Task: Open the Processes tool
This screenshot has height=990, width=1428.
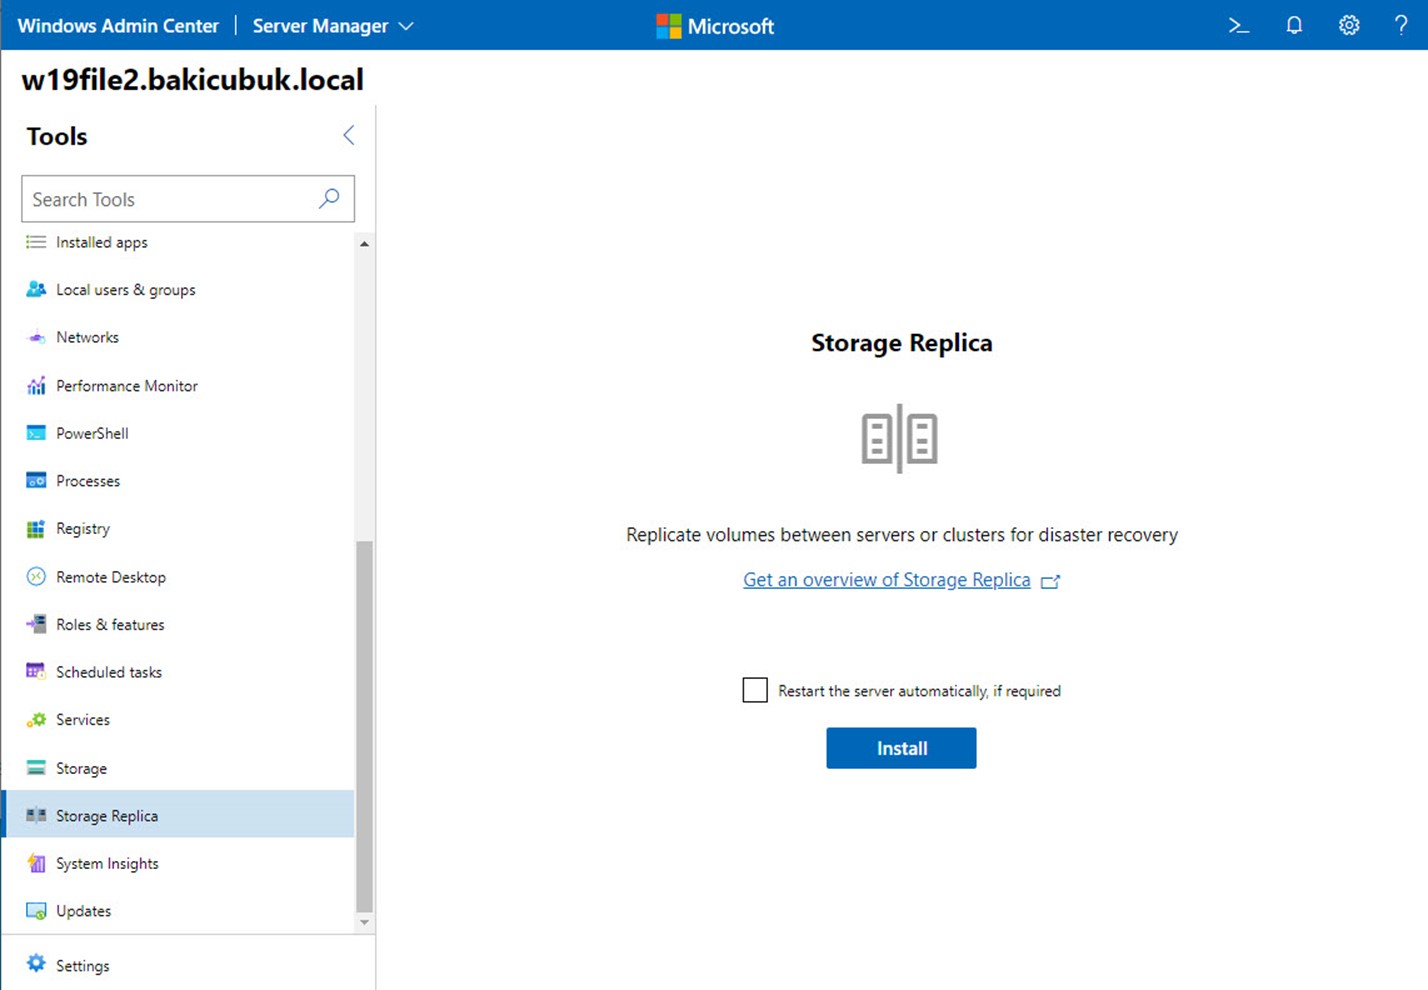Action: point(88,481)
